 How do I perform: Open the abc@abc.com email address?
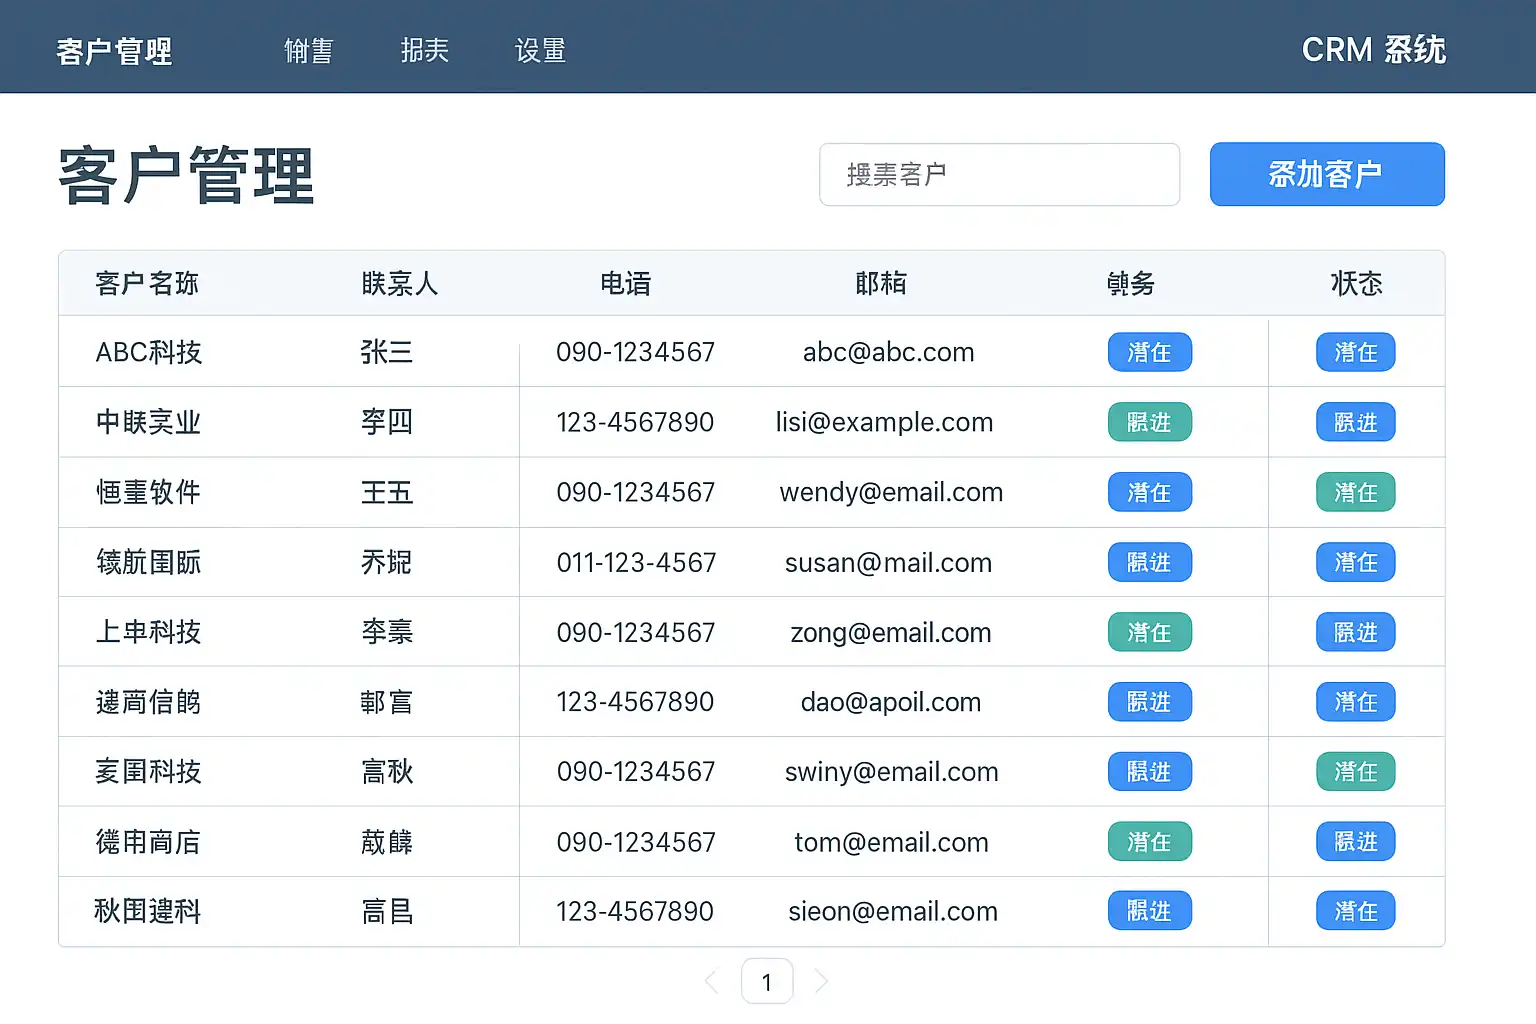(x=888, y=352)
